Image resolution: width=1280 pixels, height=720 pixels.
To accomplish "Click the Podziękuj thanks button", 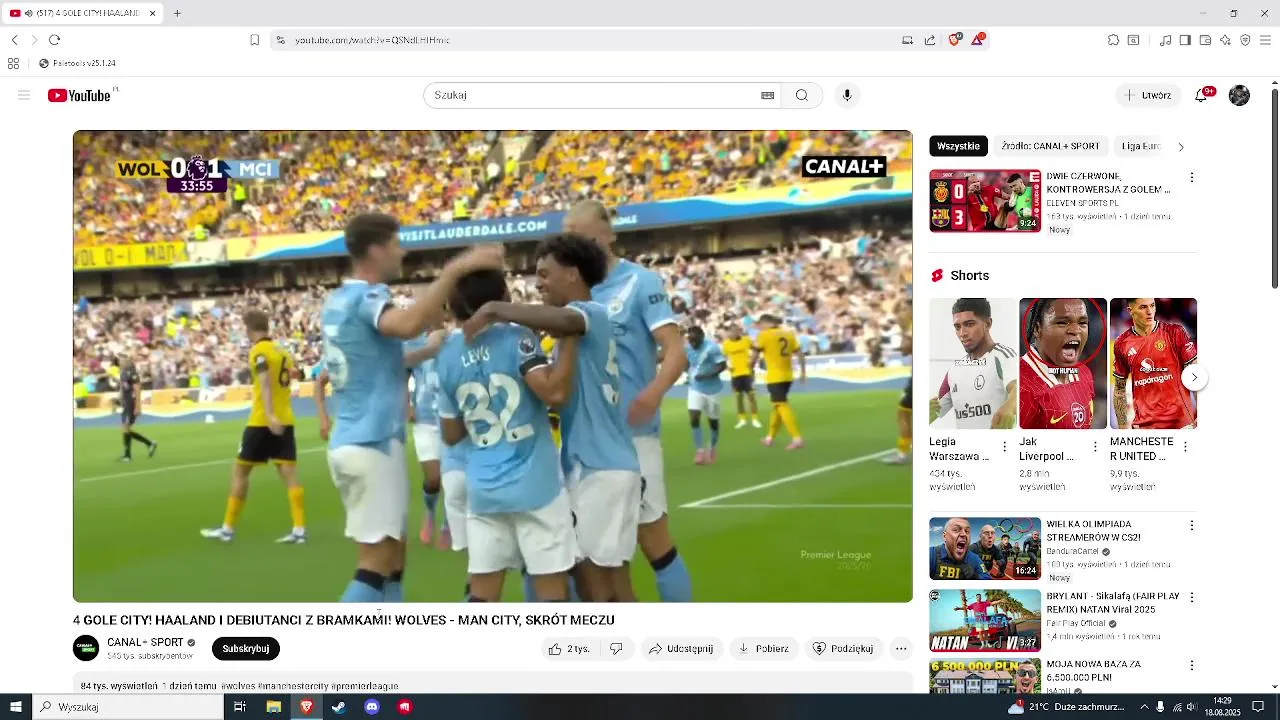I will point(844,648).
